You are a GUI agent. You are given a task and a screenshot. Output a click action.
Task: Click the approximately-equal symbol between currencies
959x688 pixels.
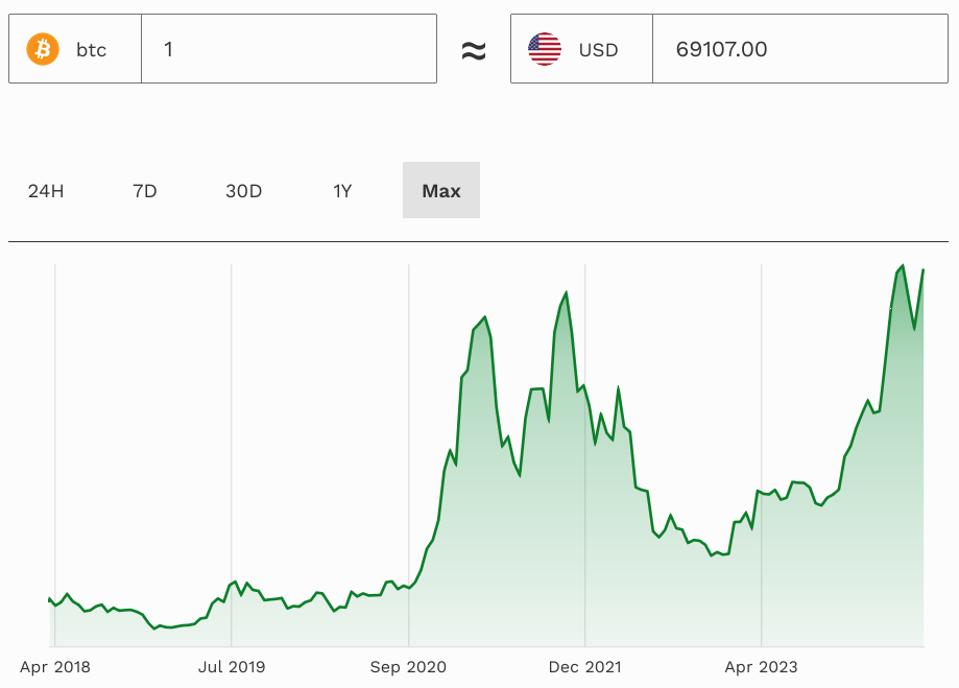(x=473, y=50)
